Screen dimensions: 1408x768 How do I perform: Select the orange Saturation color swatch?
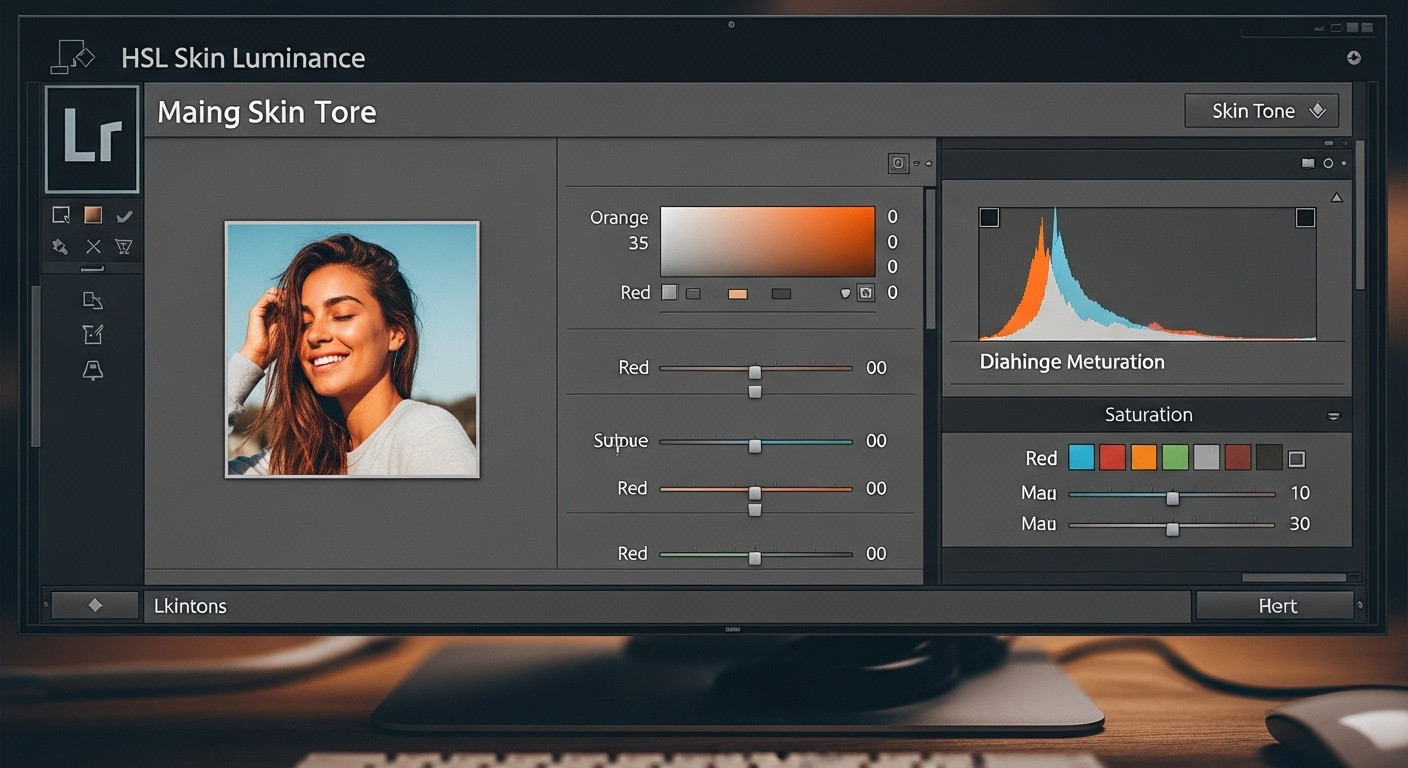click(1144, 458)
